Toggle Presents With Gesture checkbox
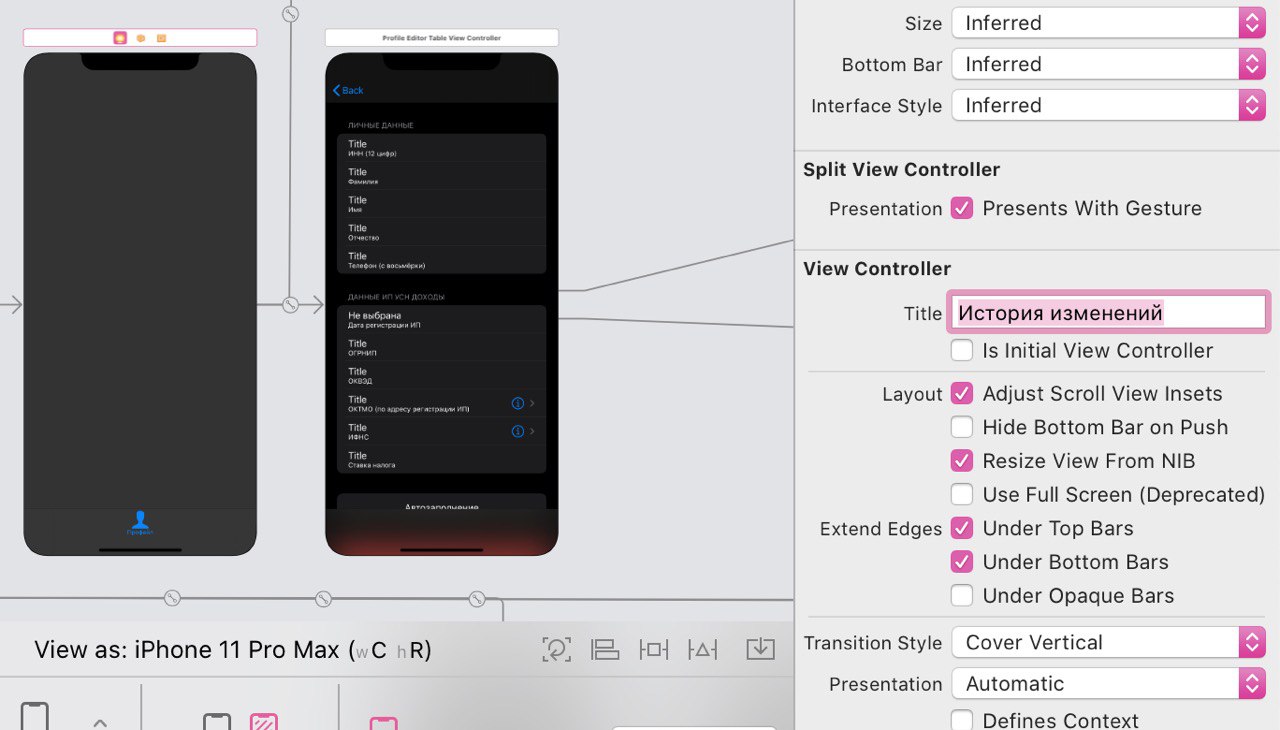 [x=962, y=208]
